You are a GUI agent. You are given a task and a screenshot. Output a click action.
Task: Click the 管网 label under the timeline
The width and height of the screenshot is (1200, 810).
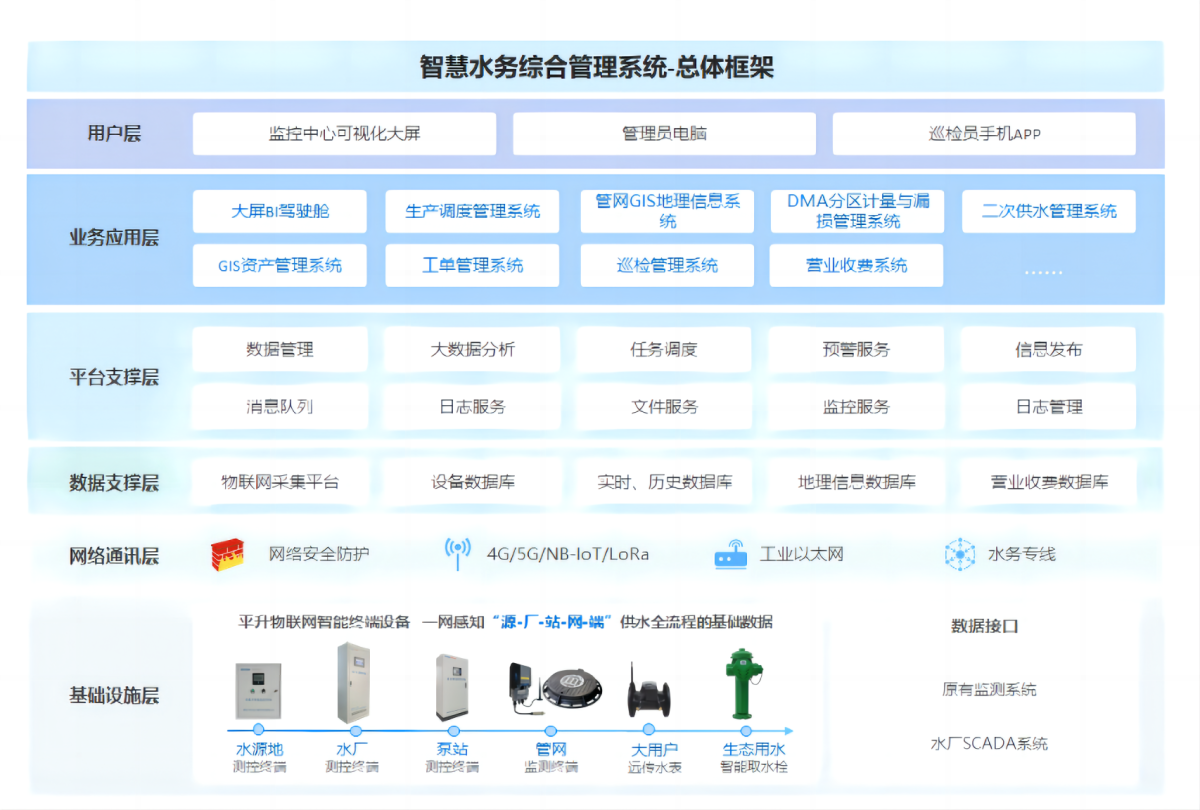(x=551, y=749)
